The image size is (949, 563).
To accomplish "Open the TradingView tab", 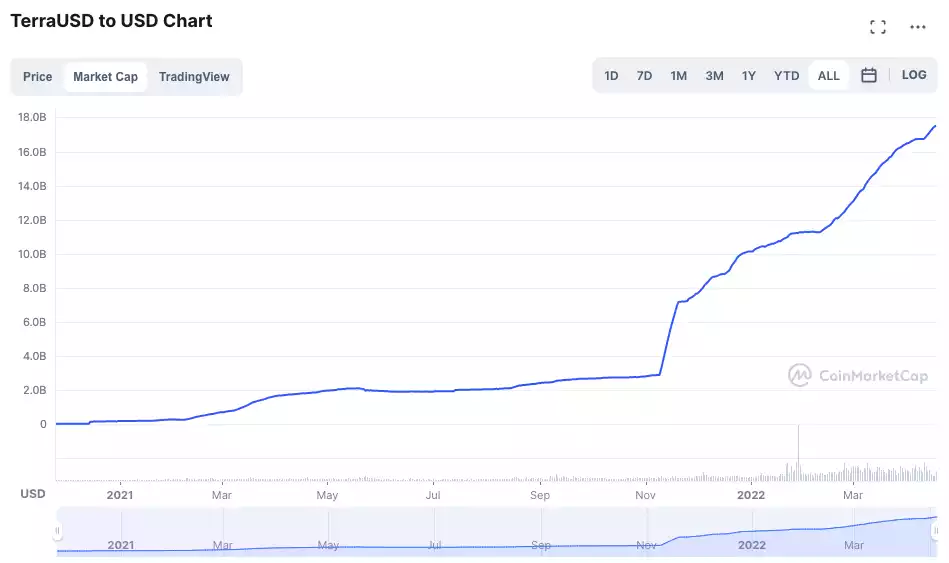I will pyautogui.click(x=194, y=77).
